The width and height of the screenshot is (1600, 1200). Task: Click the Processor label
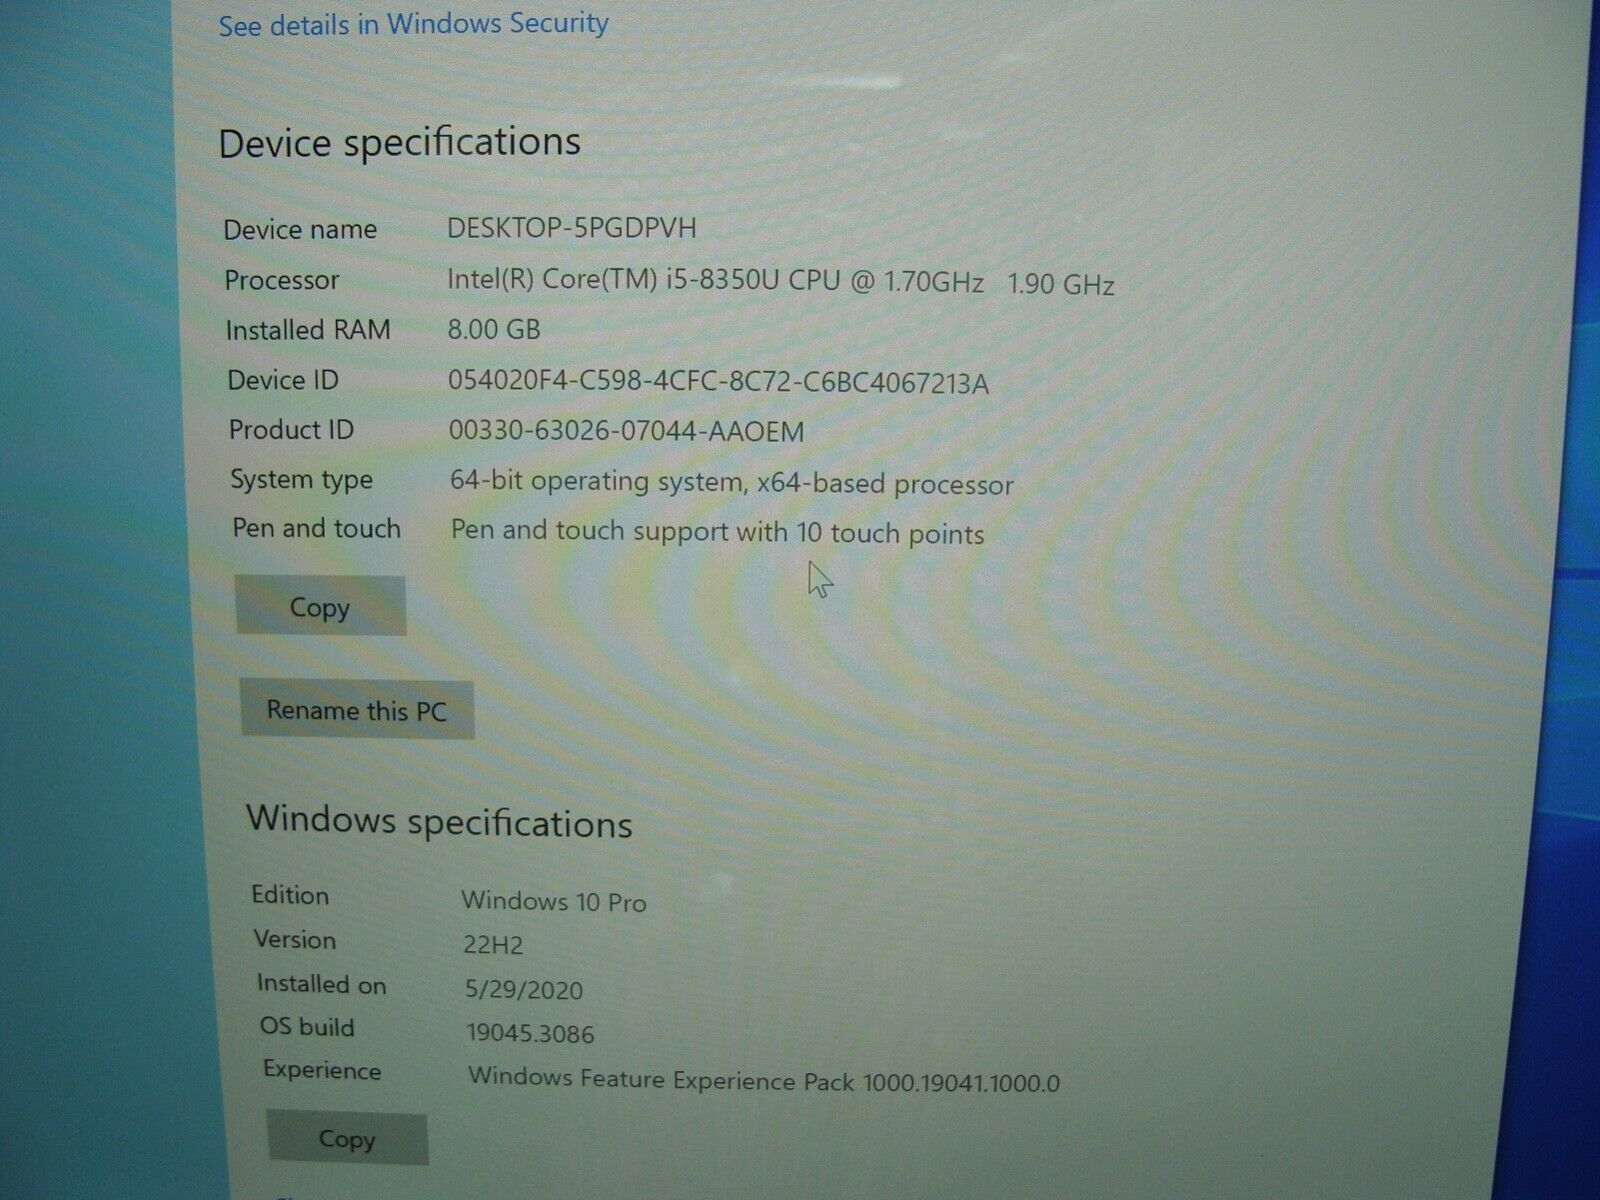click(282, 280)
